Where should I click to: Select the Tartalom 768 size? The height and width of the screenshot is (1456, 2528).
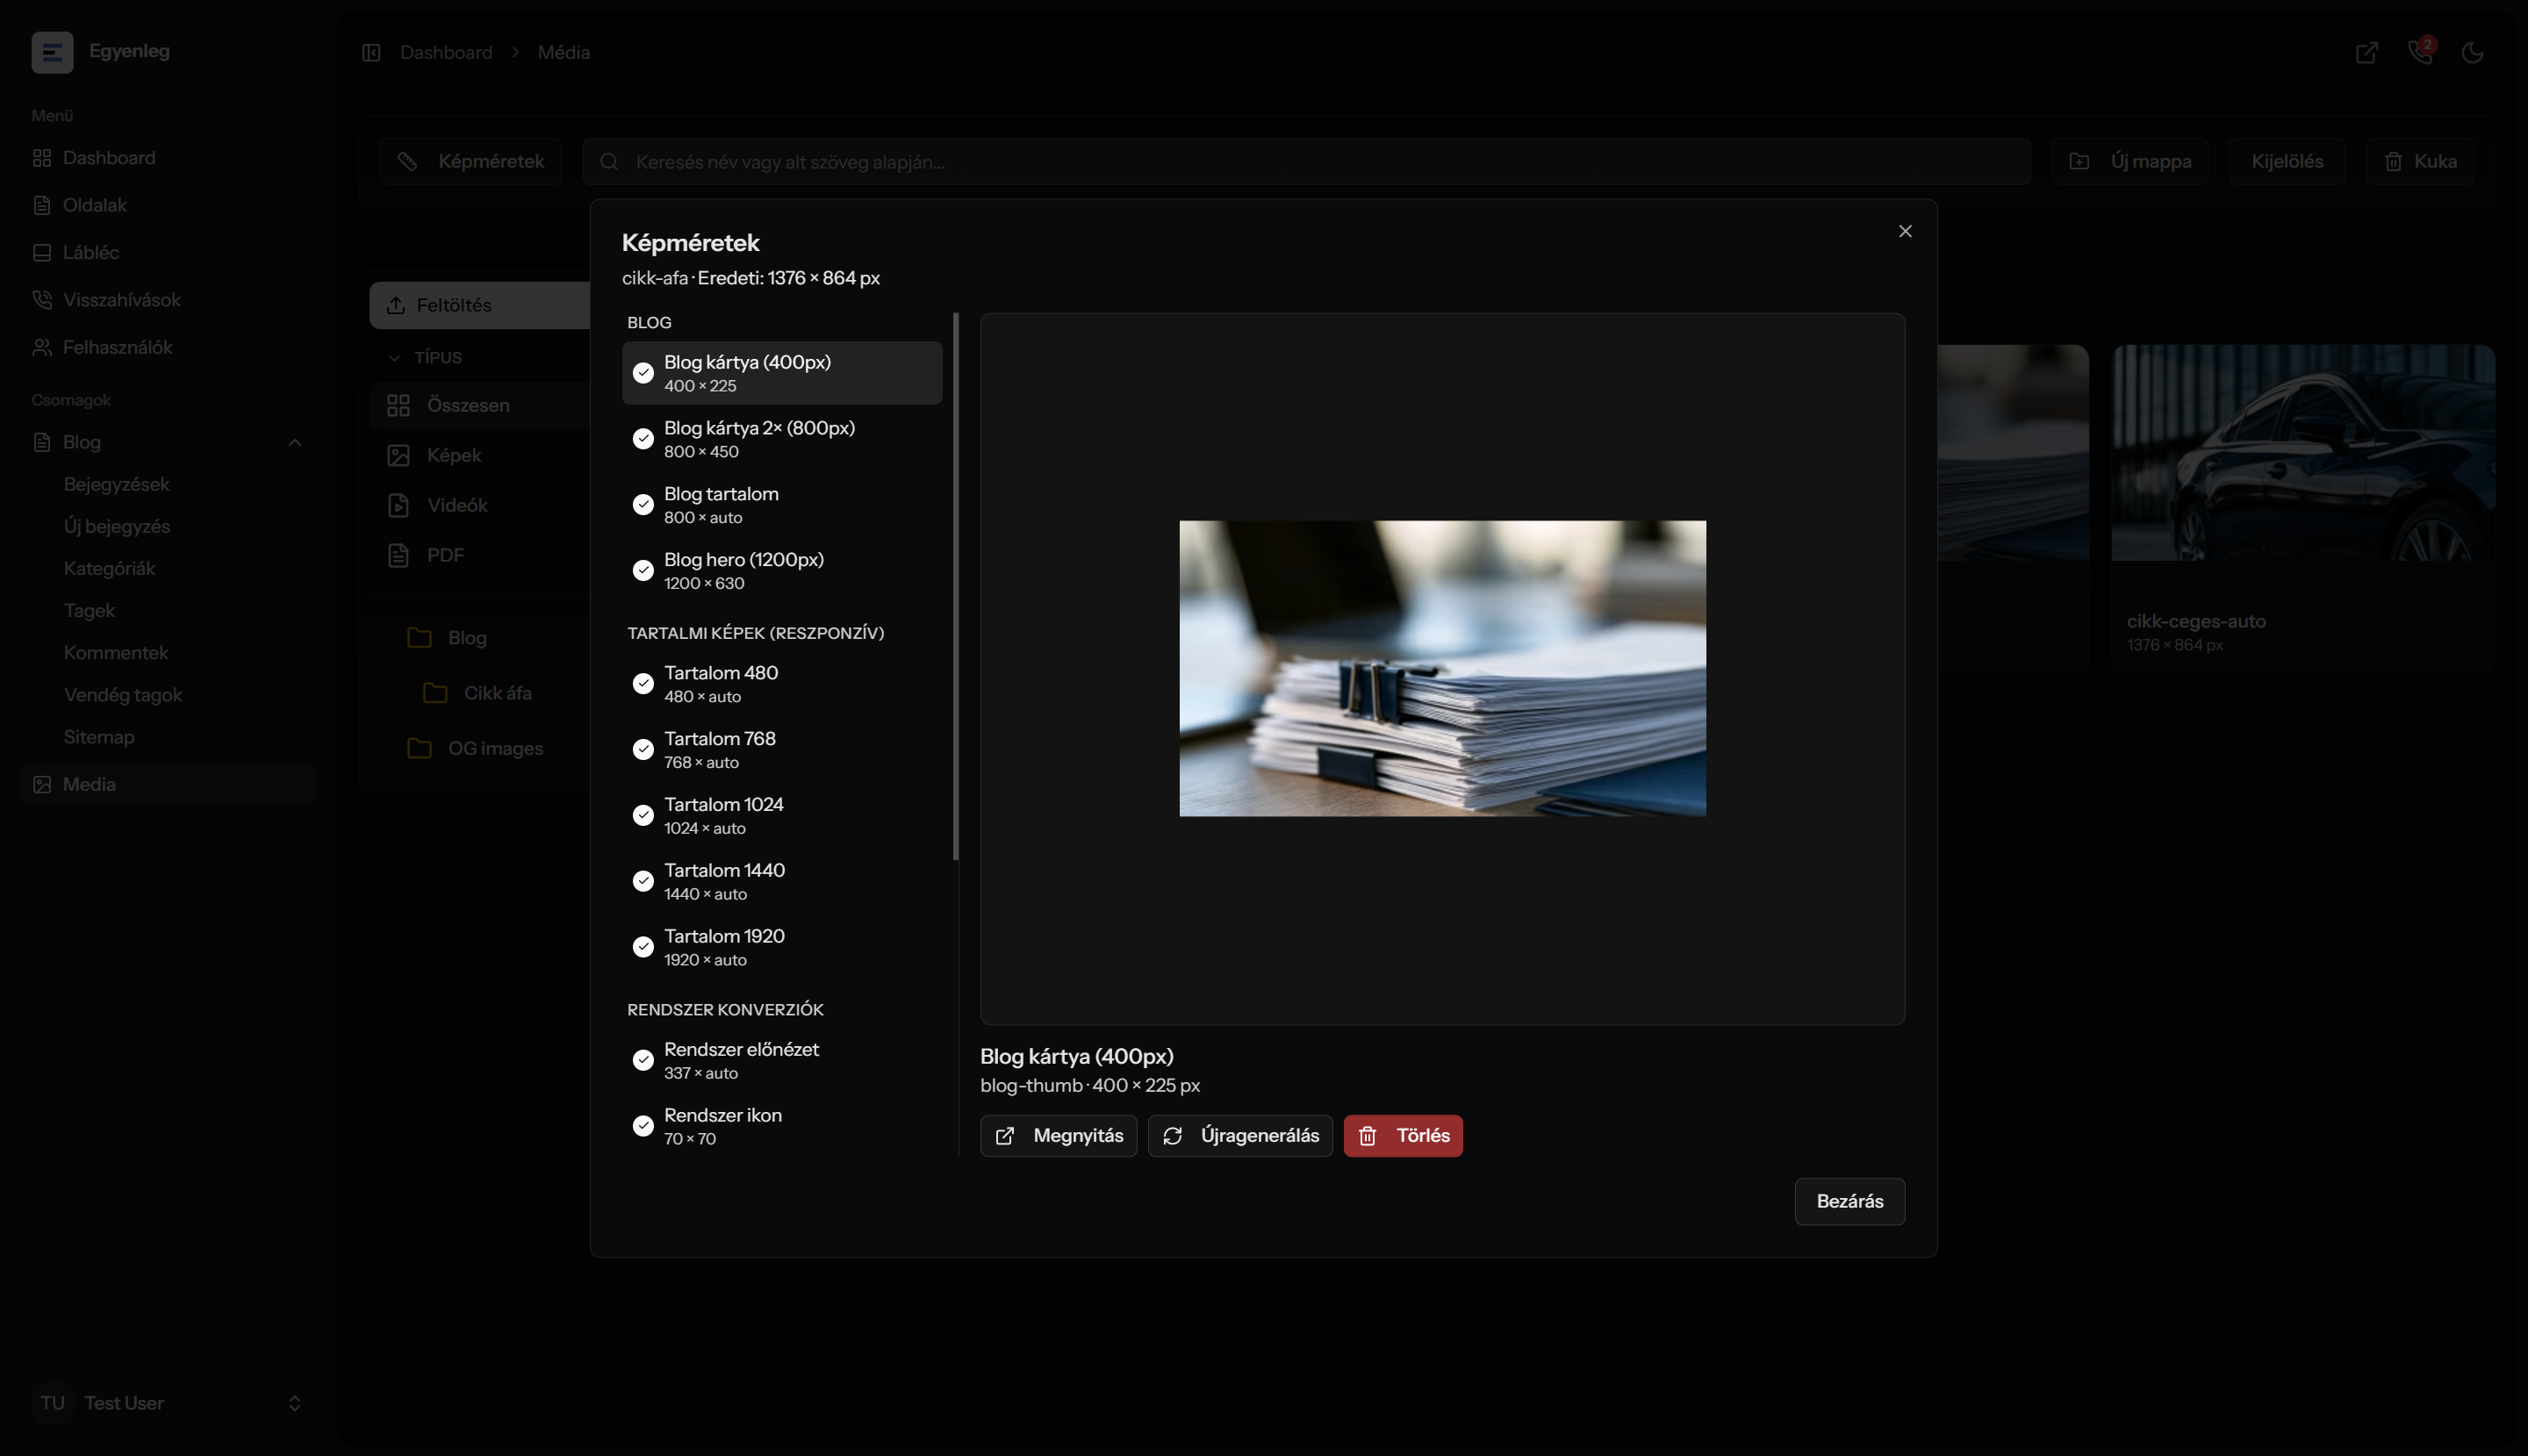point(782,750)
